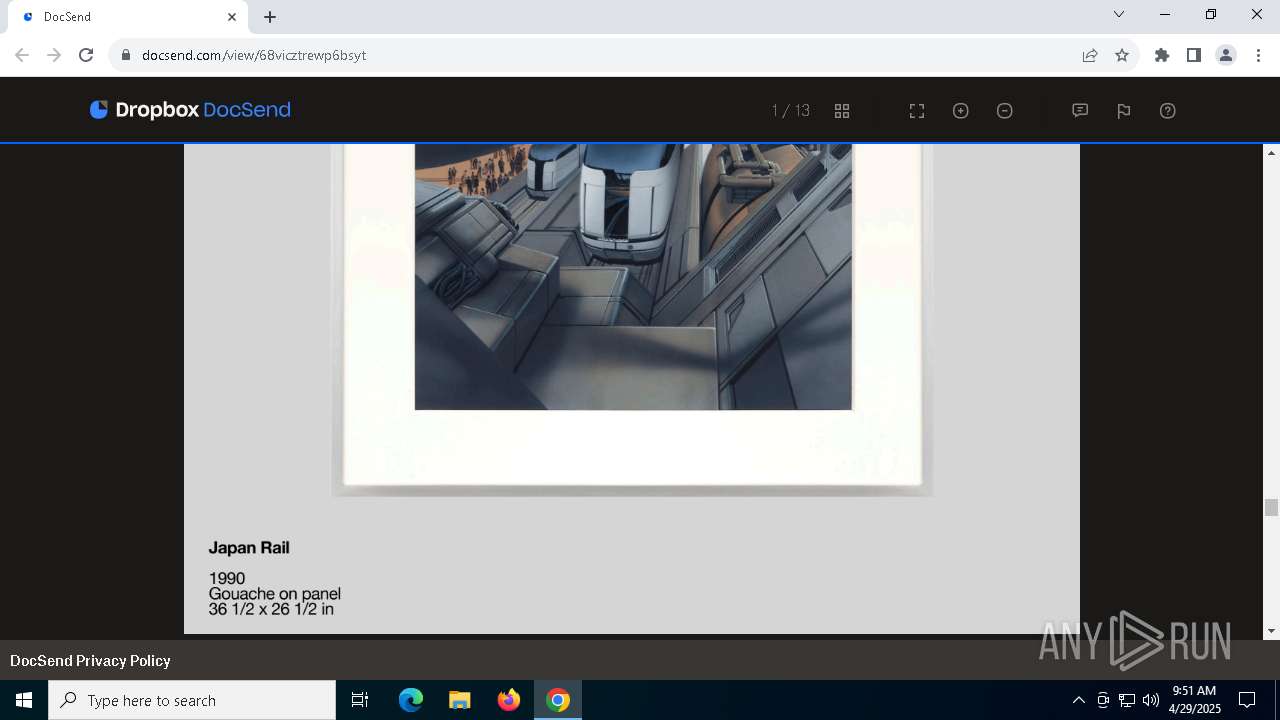Toggle the Chrome side panel
This screenshot has width=1280, height=720.
pyautogui.click(x=1194, y=55)
